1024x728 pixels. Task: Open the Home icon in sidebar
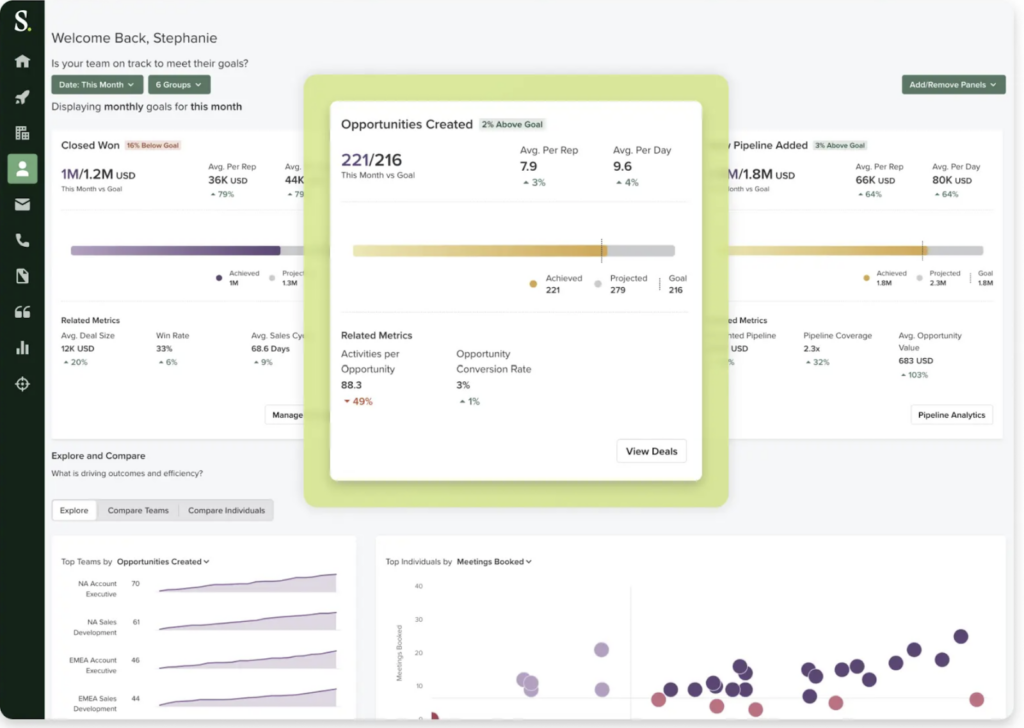(x=22, y=61)
